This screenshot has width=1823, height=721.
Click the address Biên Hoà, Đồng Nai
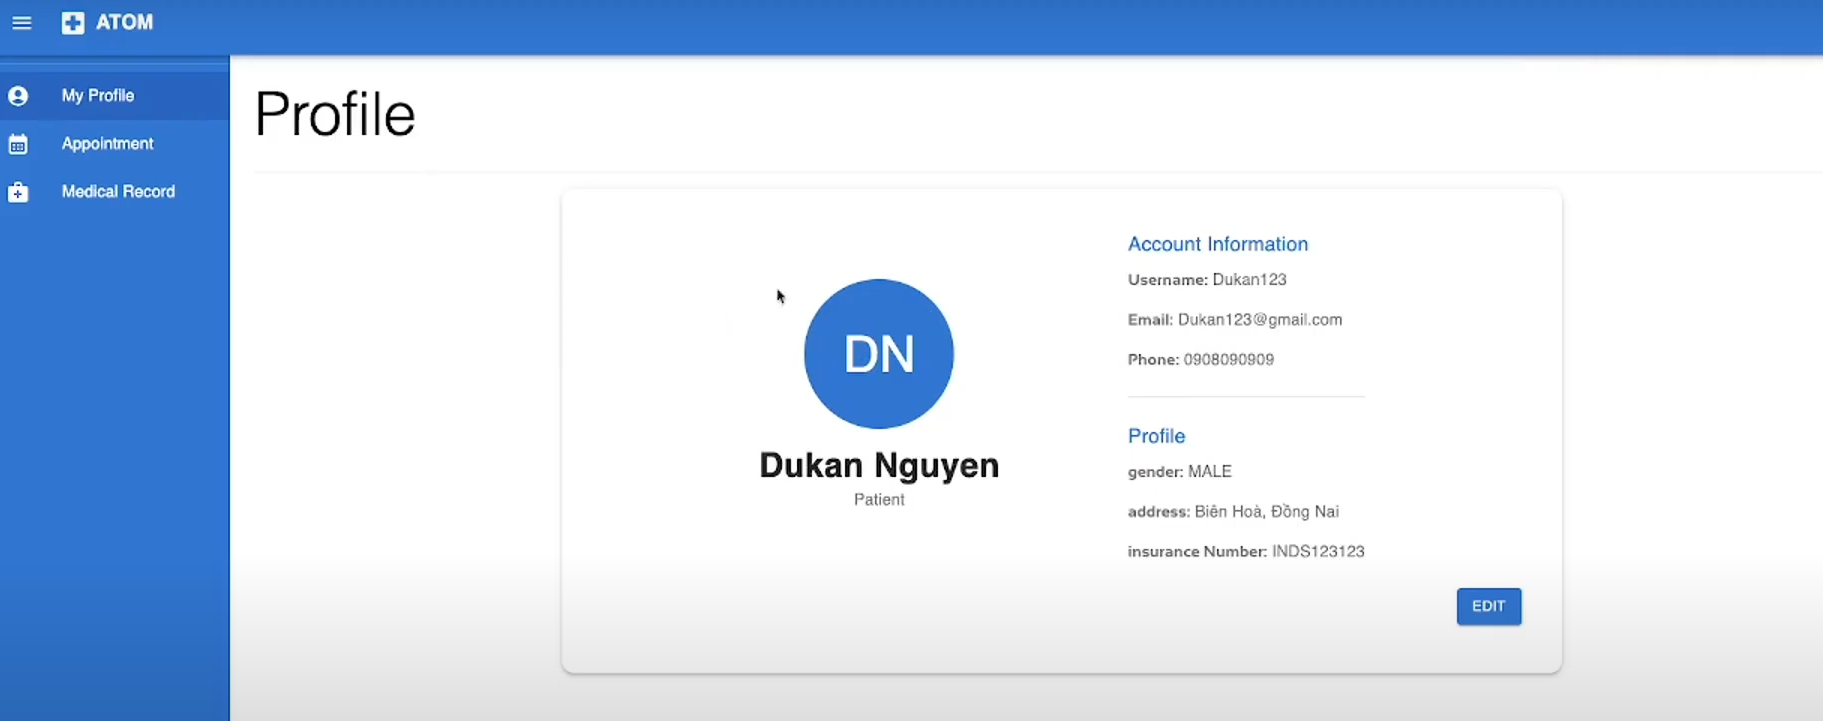point(1266,512)
